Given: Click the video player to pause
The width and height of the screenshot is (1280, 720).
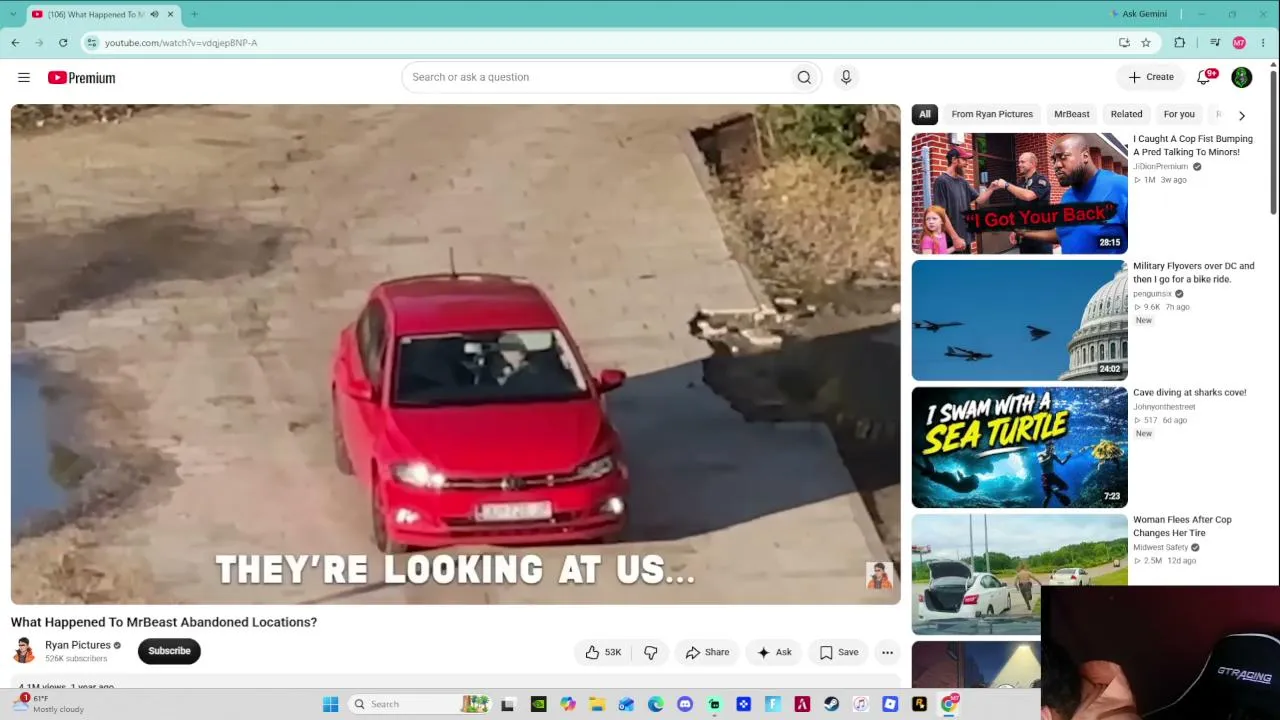Looking at the screenshot, I should pos(455,354).
